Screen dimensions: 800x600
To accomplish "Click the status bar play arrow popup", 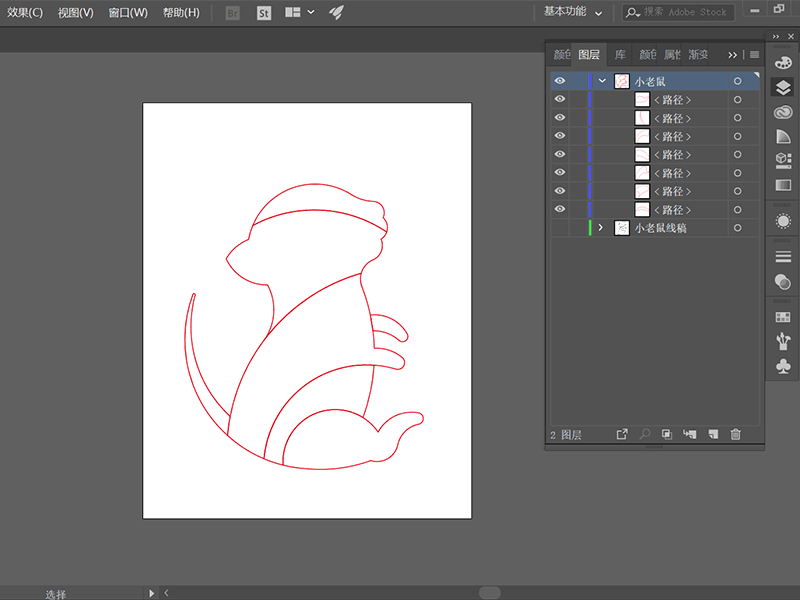I will [151, 593].
